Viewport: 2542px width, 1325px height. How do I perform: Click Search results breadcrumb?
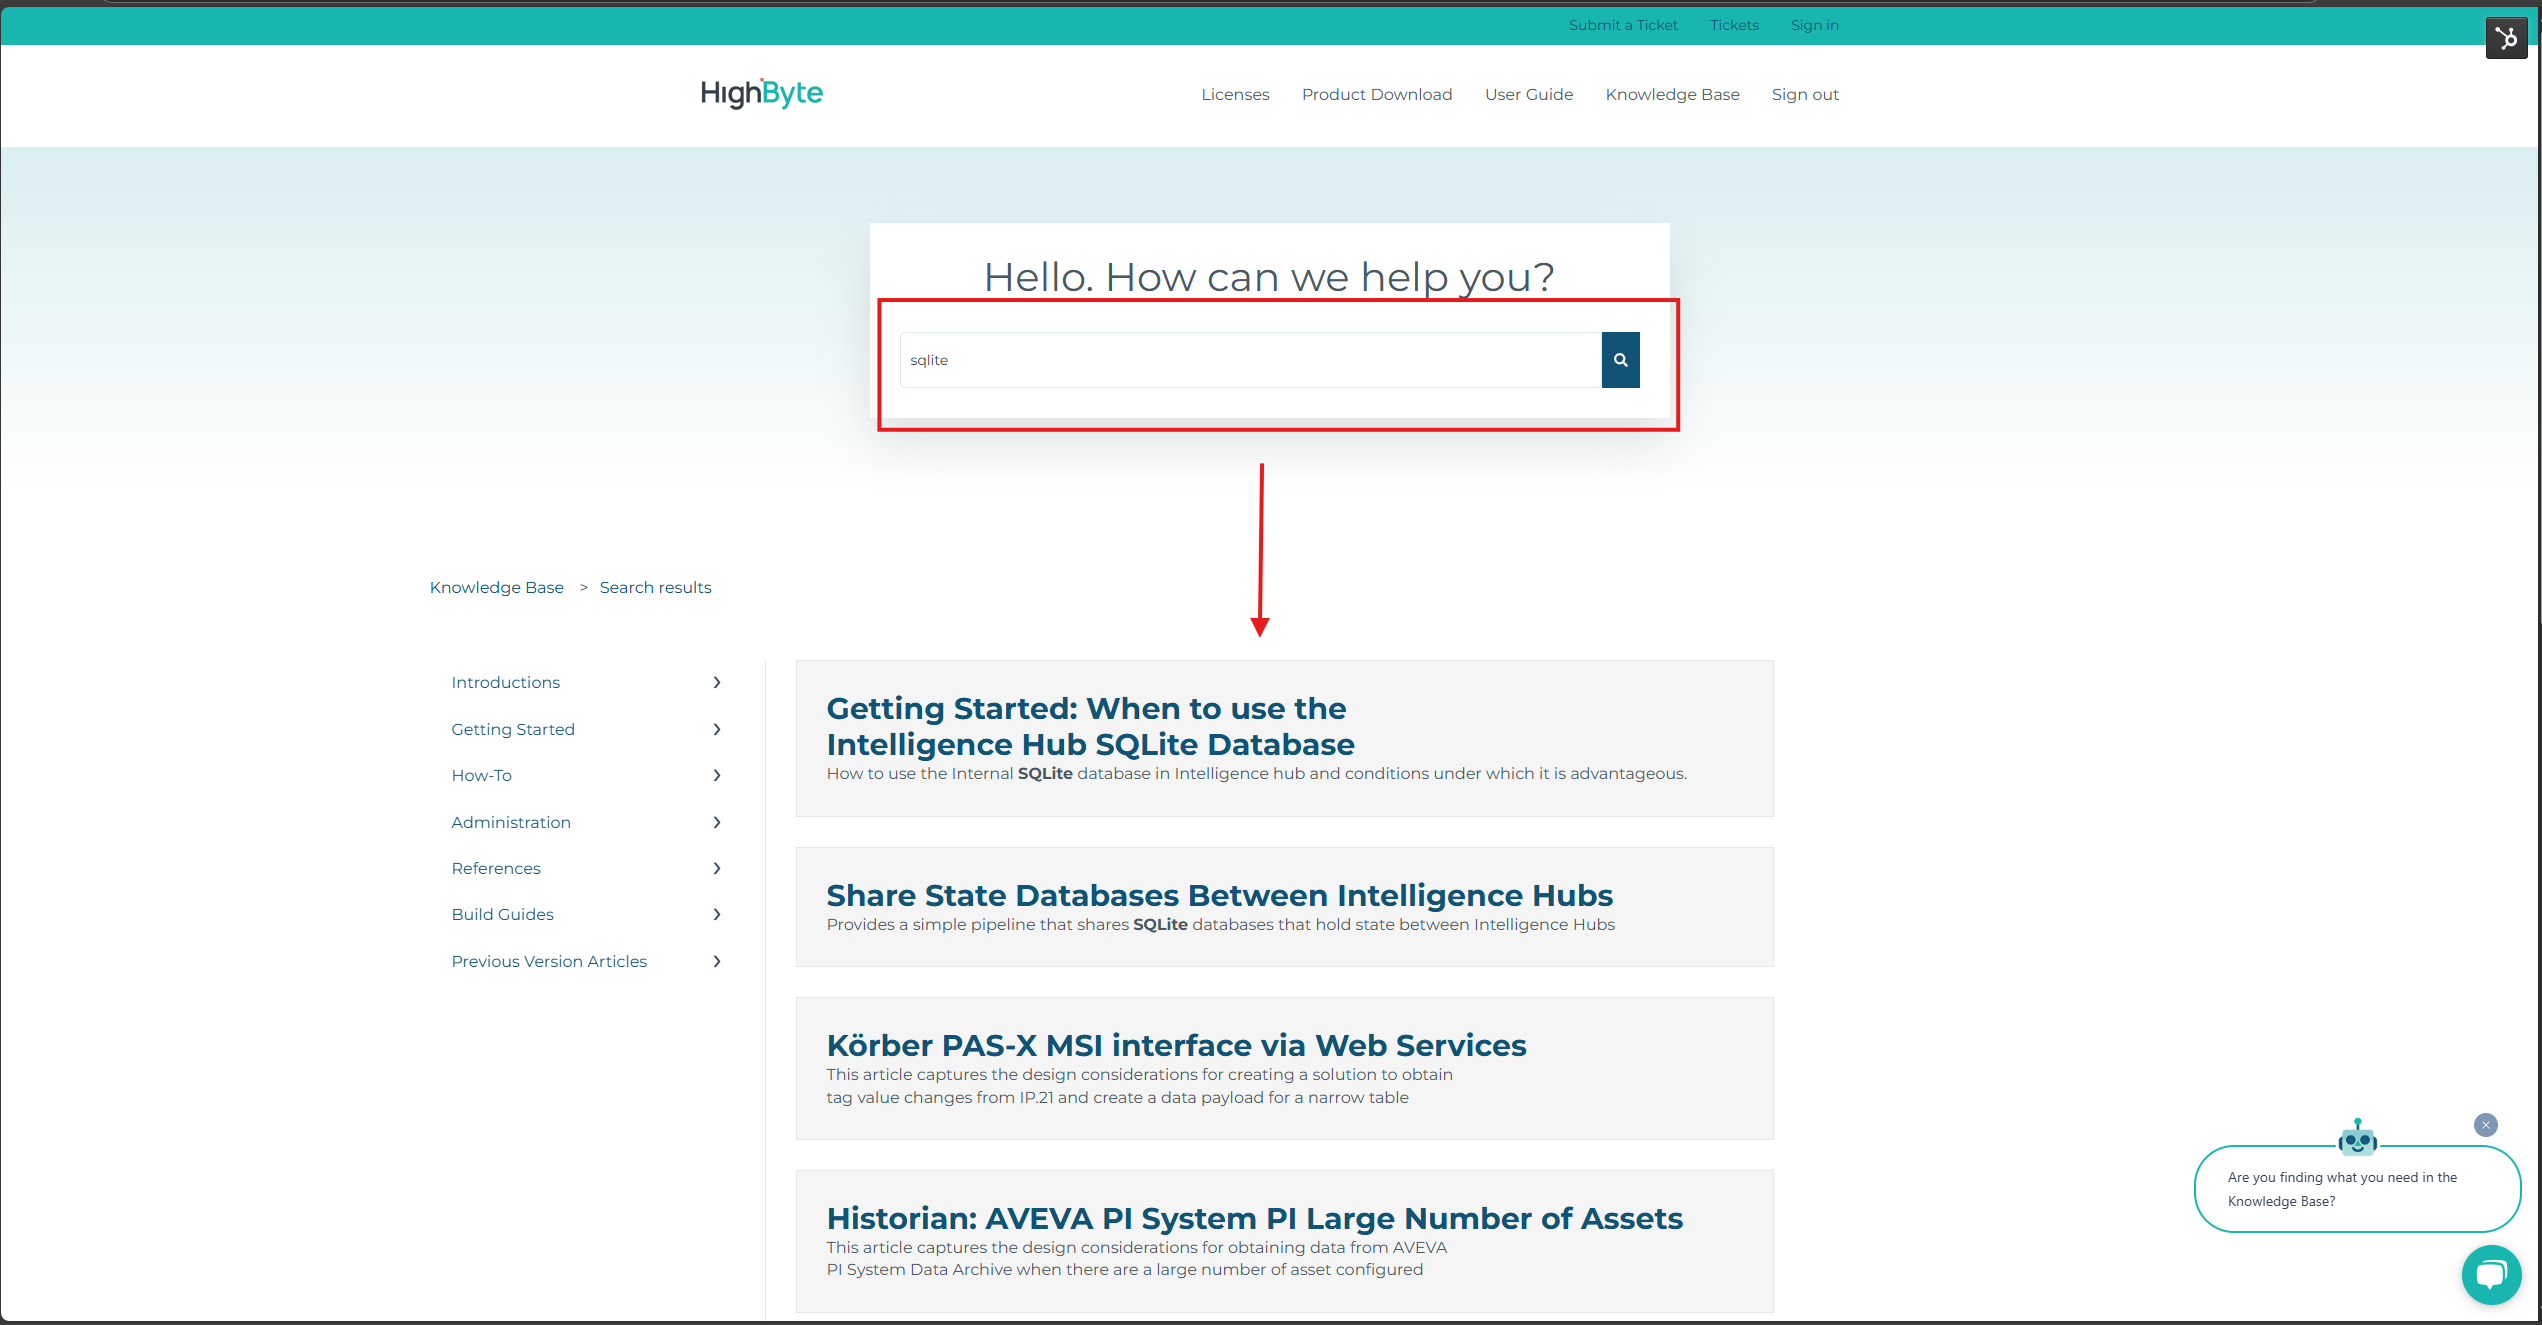655,587
